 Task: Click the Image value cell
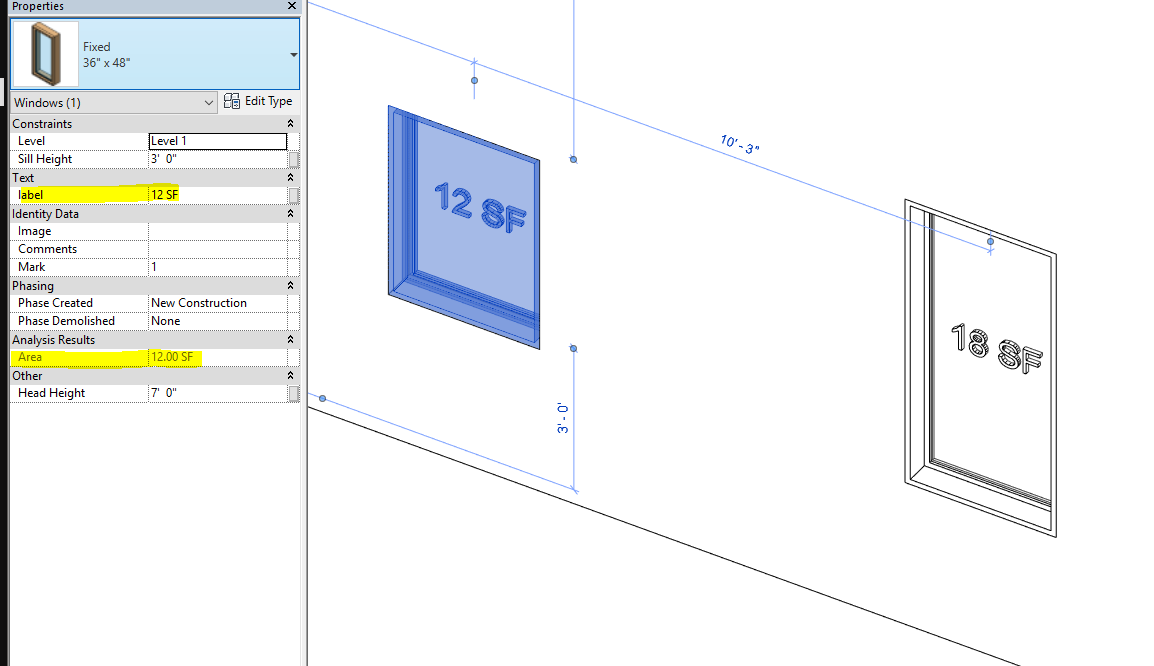click(x=218, y=231)
